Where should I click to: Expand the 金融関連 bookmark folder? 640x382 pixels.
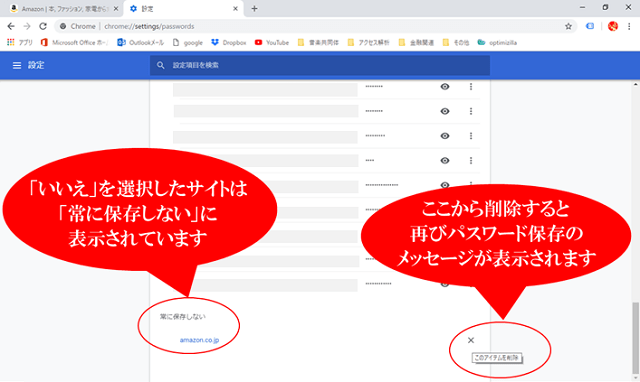point(416,42)
